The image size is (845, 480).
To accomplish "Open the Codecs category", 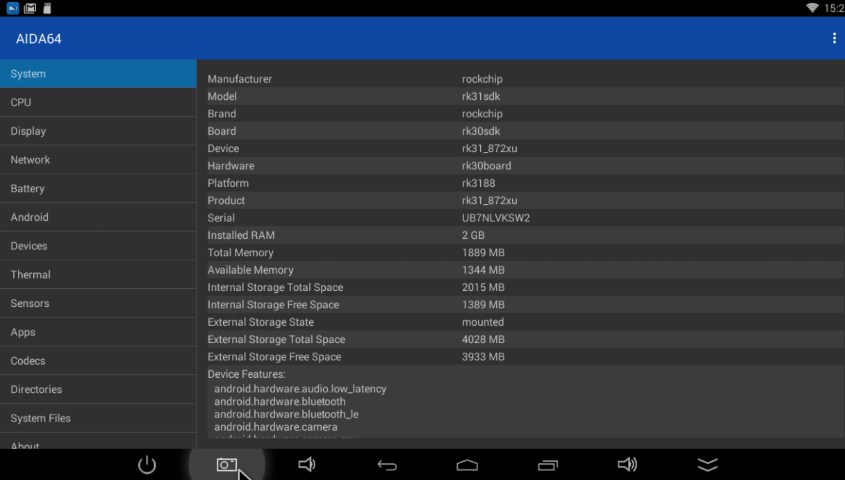I will (x=98, y=360).
